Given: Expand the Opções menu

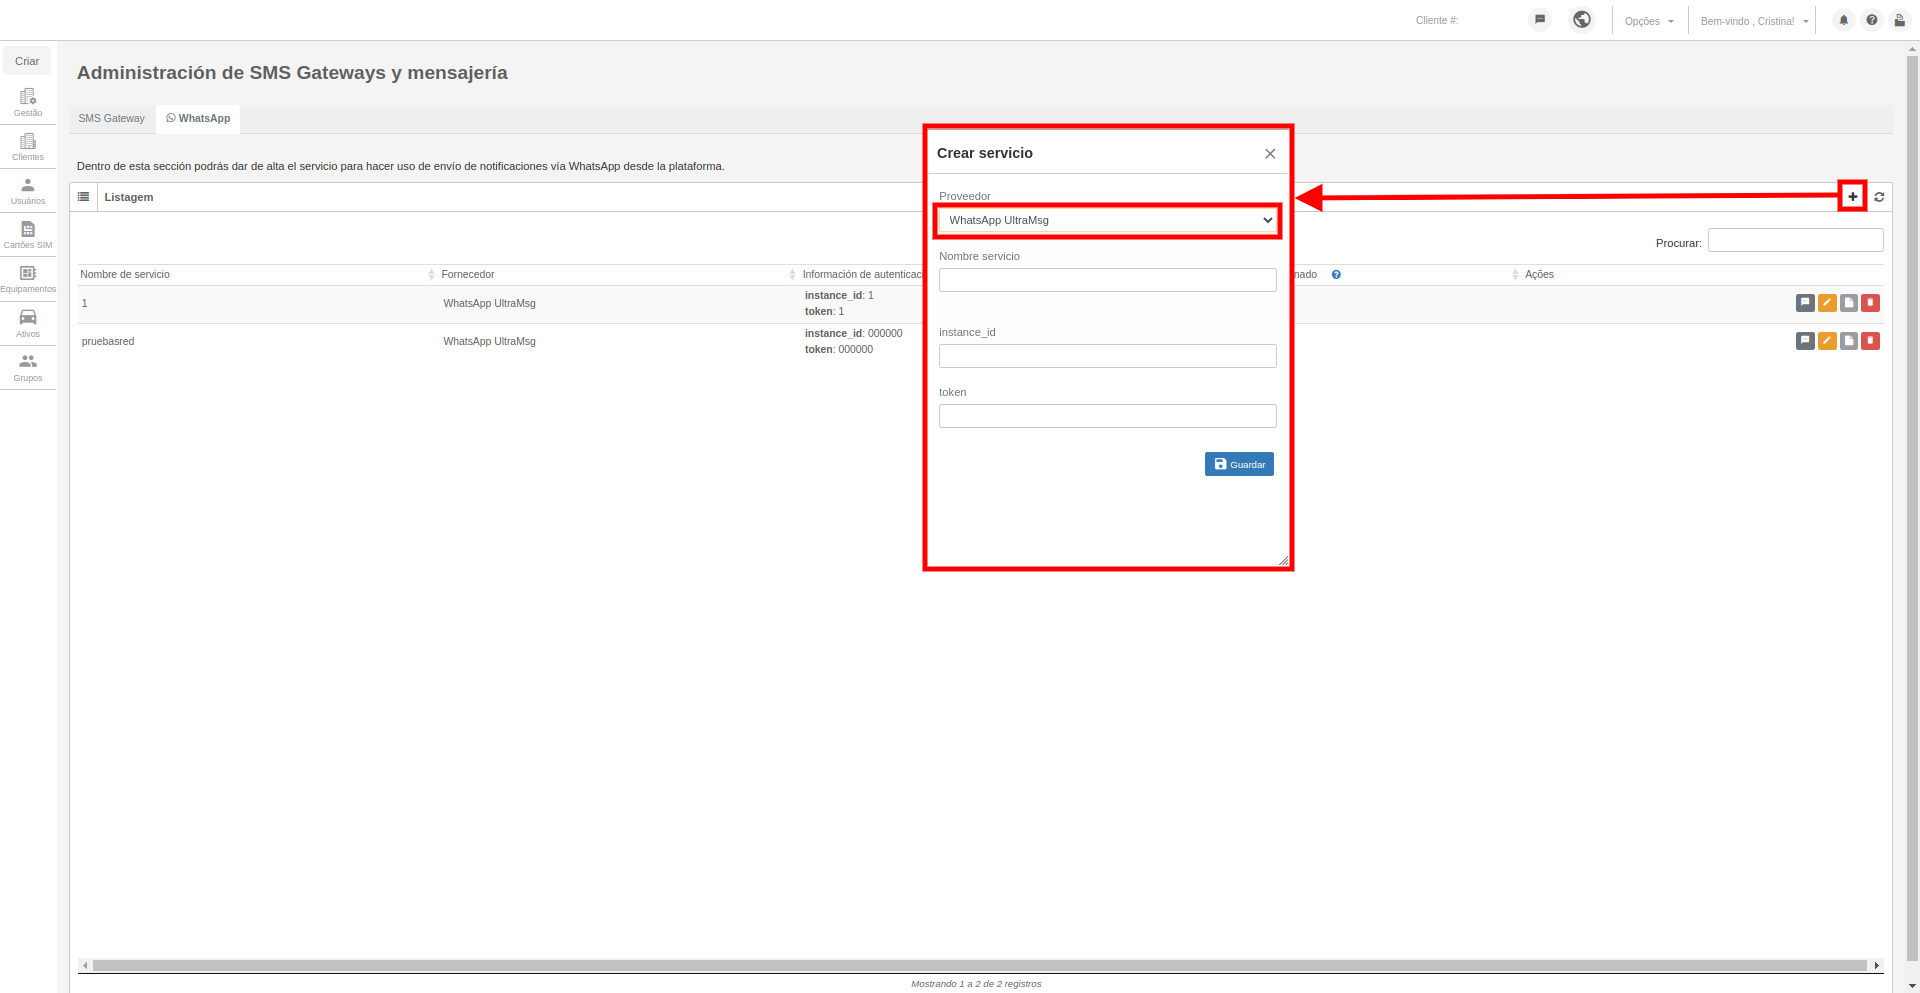Looking at the screenshot, I should [1649, 21].
